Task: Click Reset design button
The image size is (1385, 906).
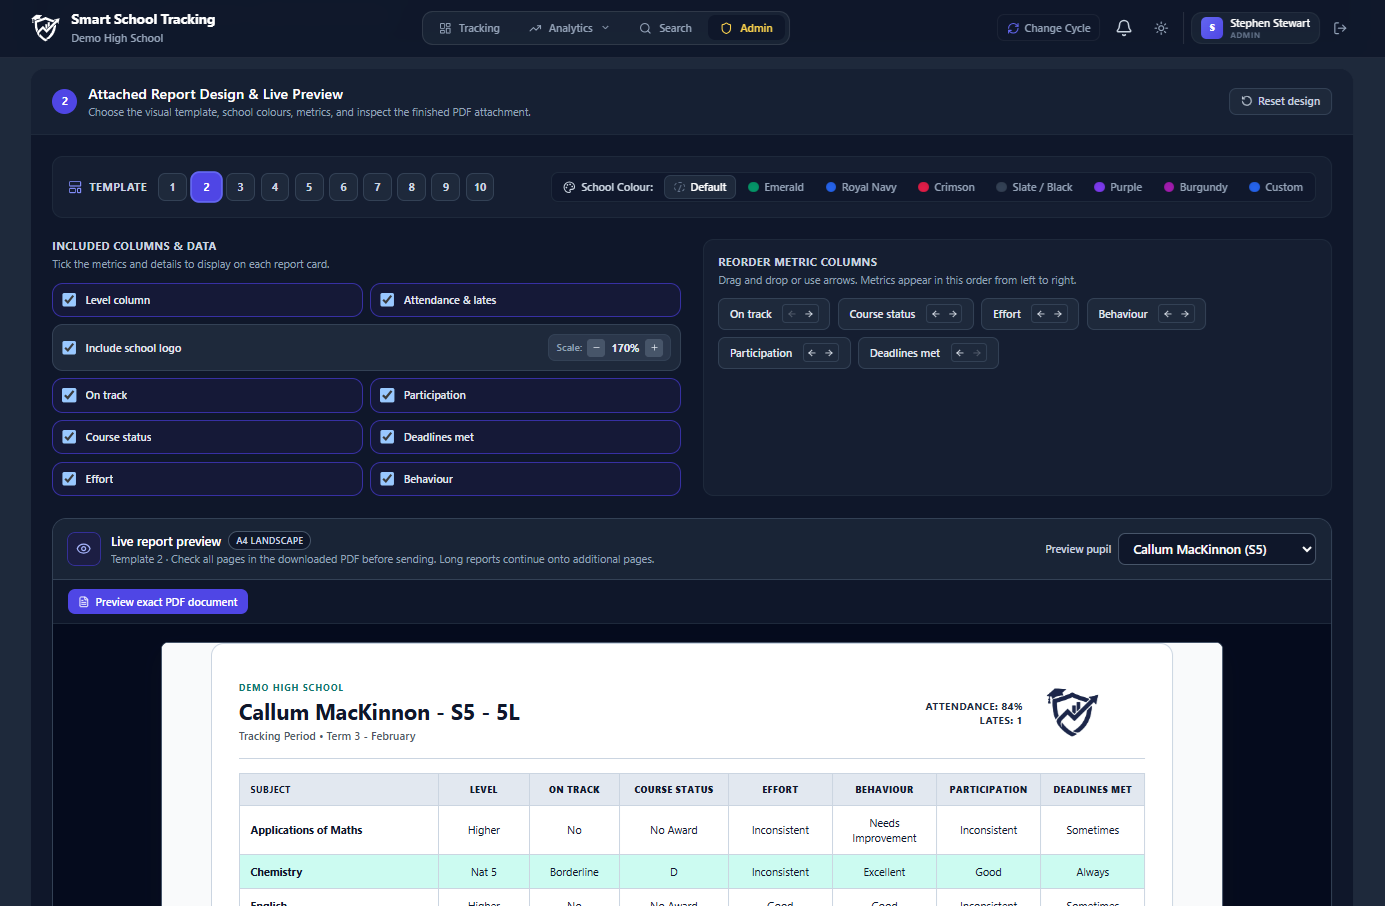Action: click(1280, 101)
